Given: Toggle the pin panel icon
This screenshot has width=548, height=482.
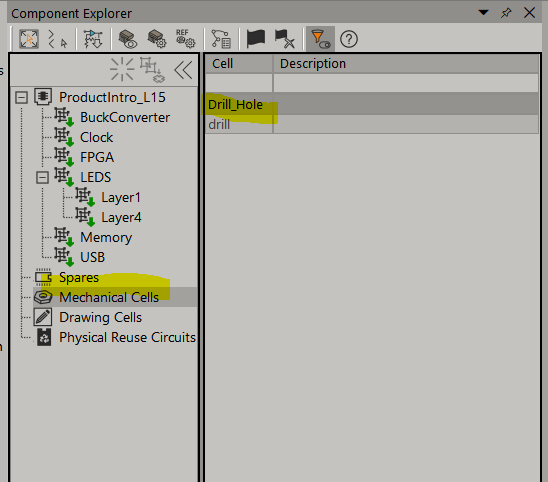Looking at the screenshot, I should pos(506,13).
